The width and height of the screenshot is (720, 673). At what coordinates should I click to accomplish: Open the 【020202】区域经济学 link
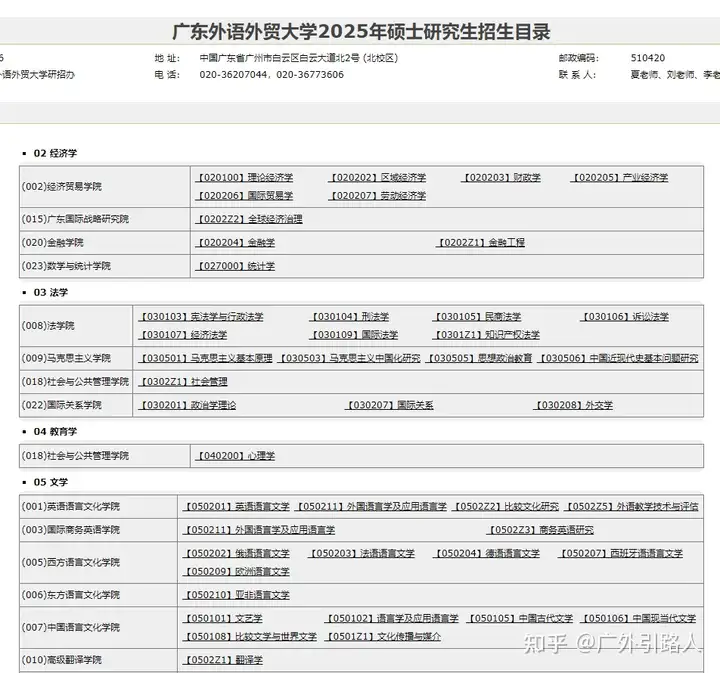pos(377,178)
